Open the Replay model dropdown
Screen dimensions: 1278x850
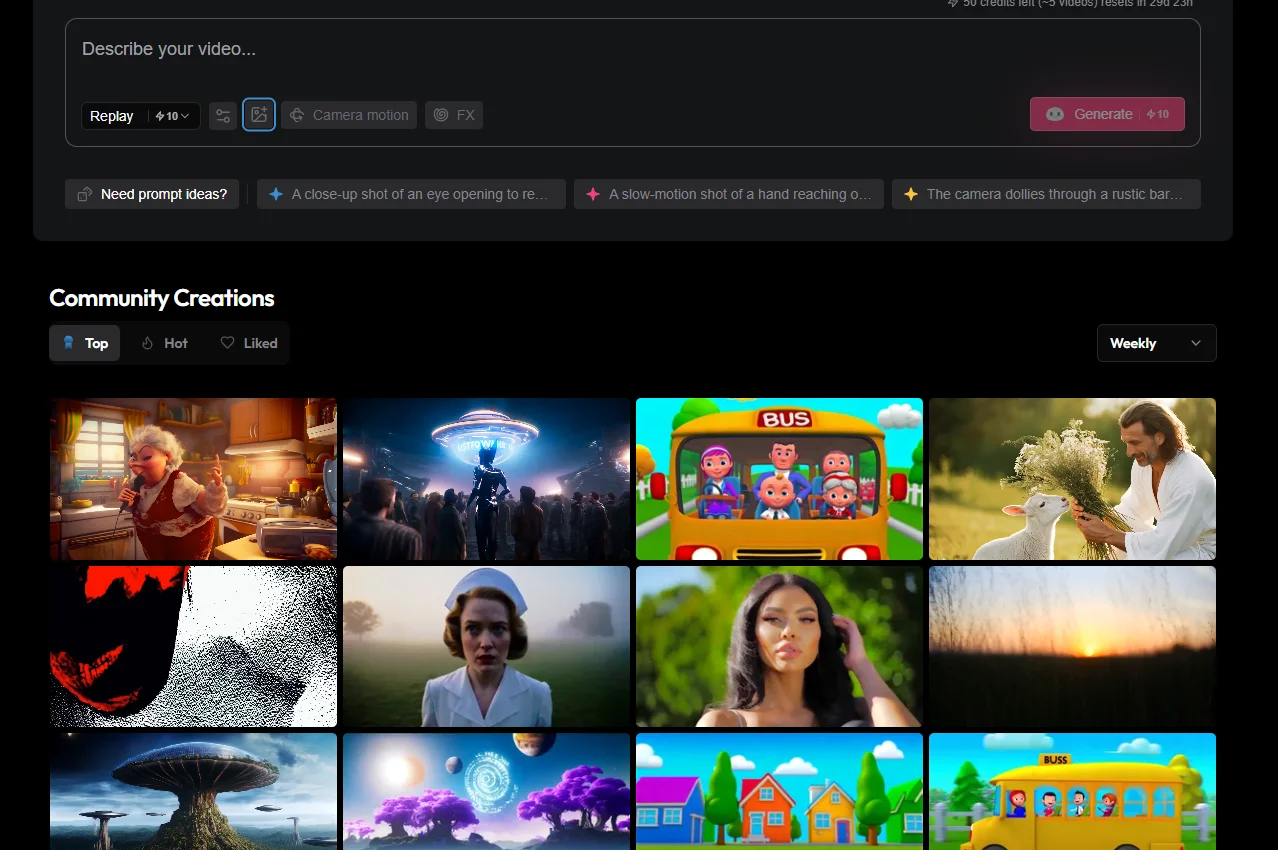click(x=141, y=116)
